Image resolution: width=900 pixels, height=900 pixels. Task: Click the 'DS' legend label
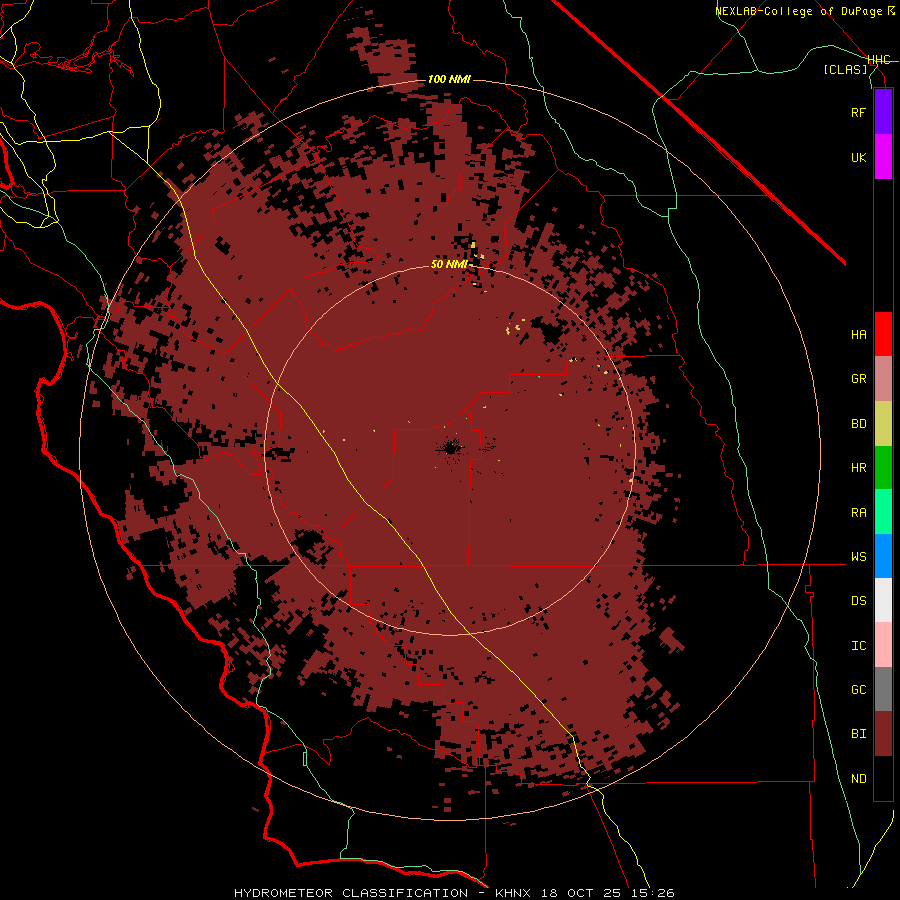tap(858, 601)
